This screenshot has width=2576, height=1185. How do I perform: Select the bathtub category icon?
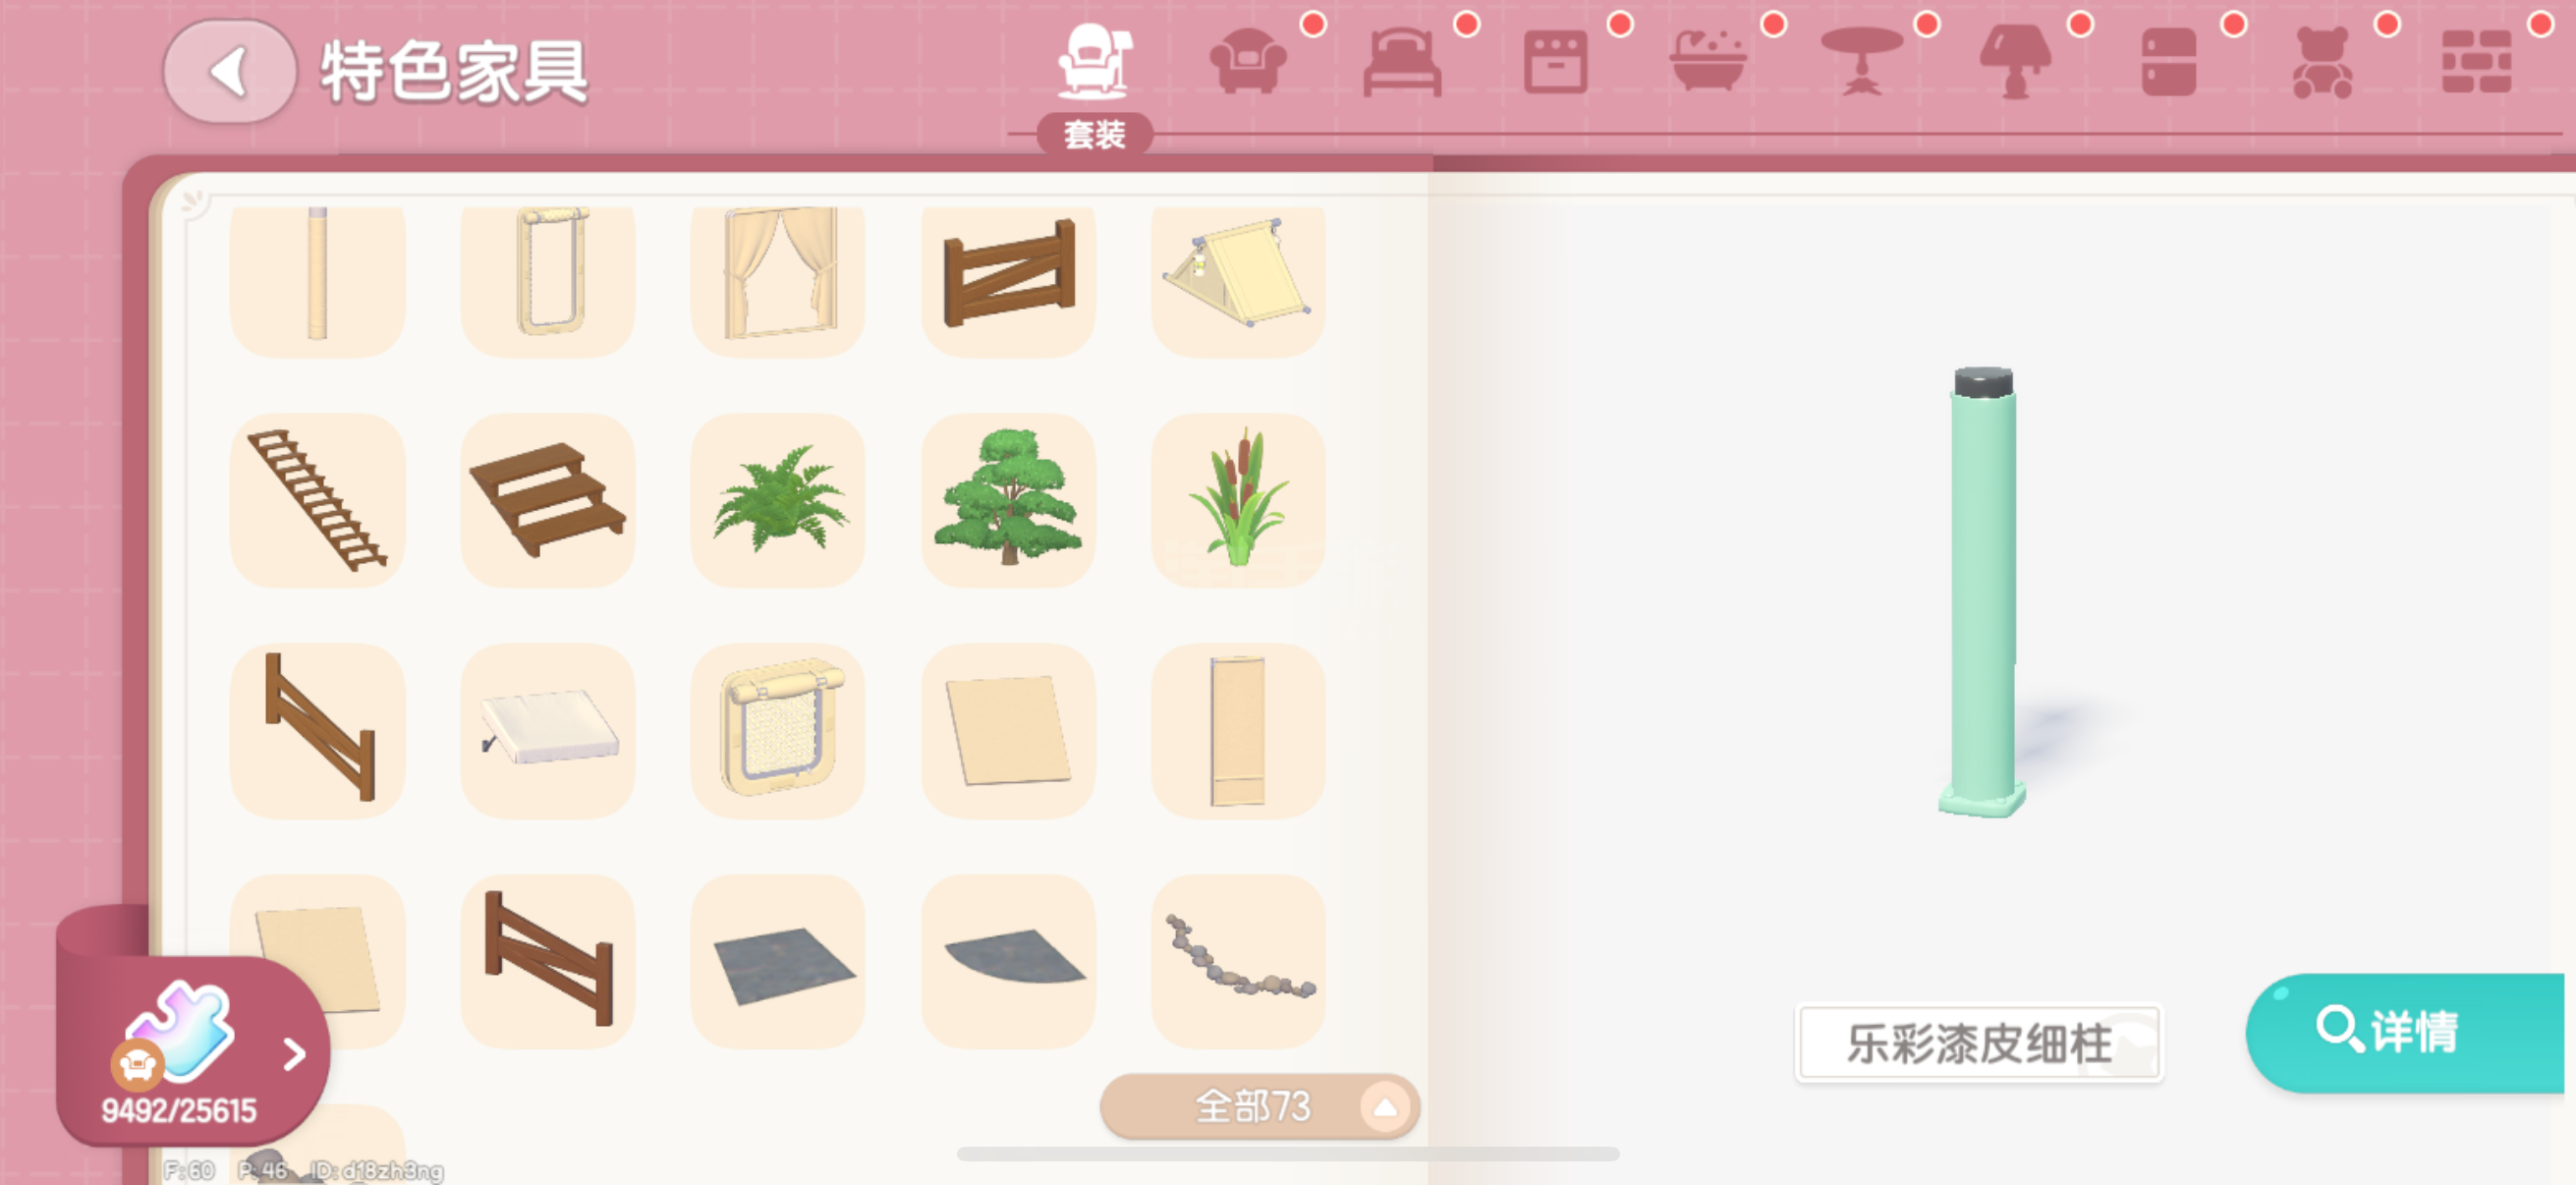click(x=1708, y=62)
